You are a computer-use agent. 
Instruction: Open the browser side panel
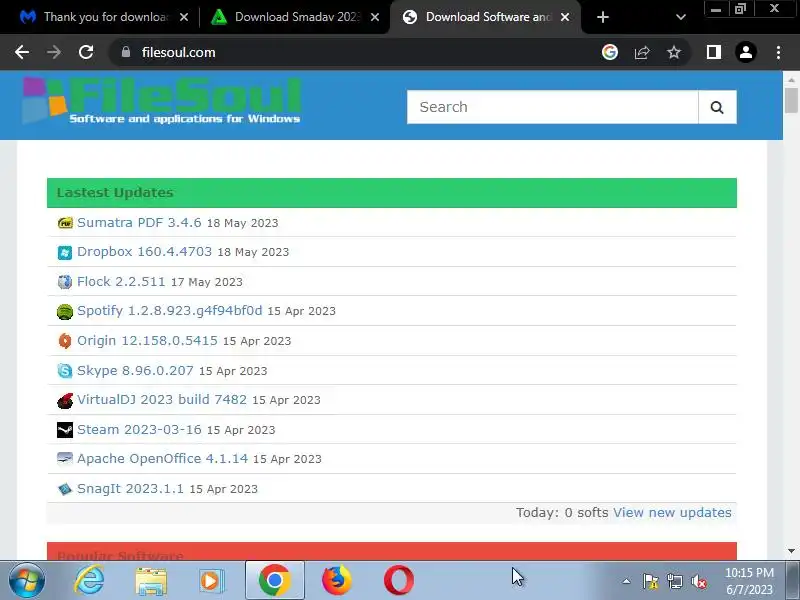pyautogui.click(x=714, y=52)
